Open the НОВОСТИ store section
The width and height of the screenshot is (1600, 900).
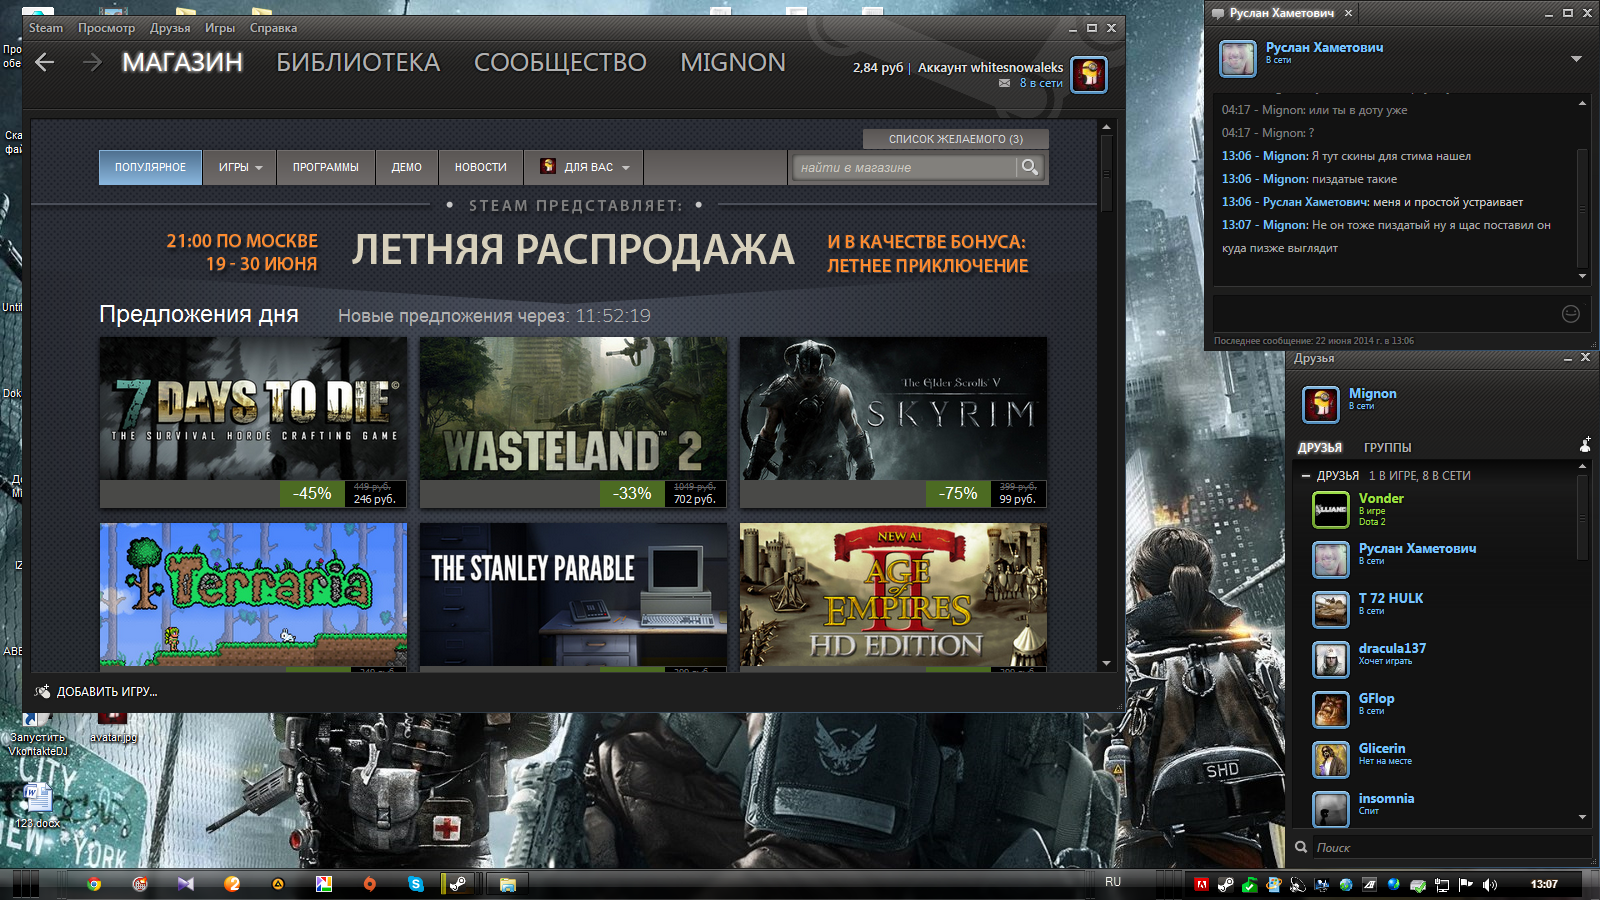[x=481, y=167]
